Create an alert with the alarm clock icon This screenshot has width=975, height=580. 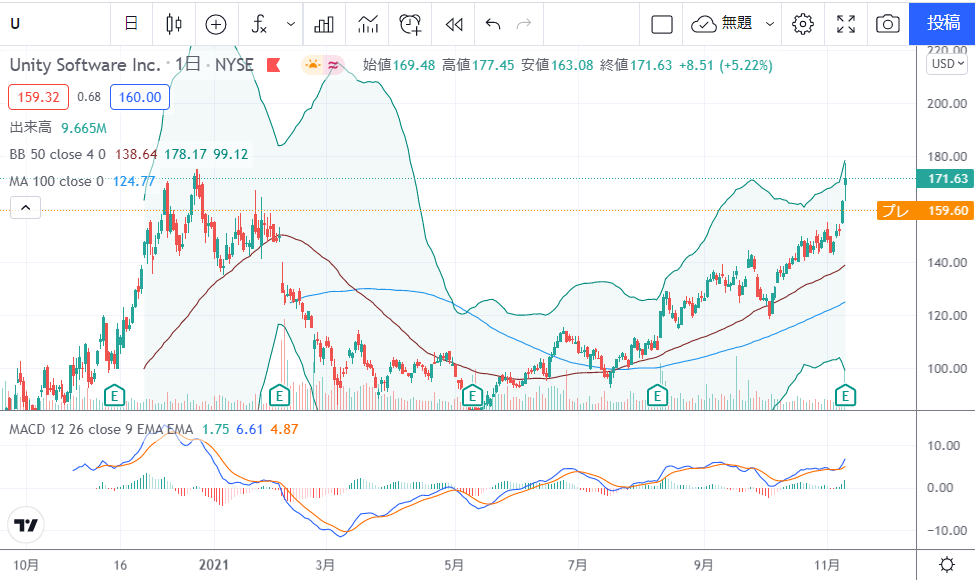pos(410,24)
